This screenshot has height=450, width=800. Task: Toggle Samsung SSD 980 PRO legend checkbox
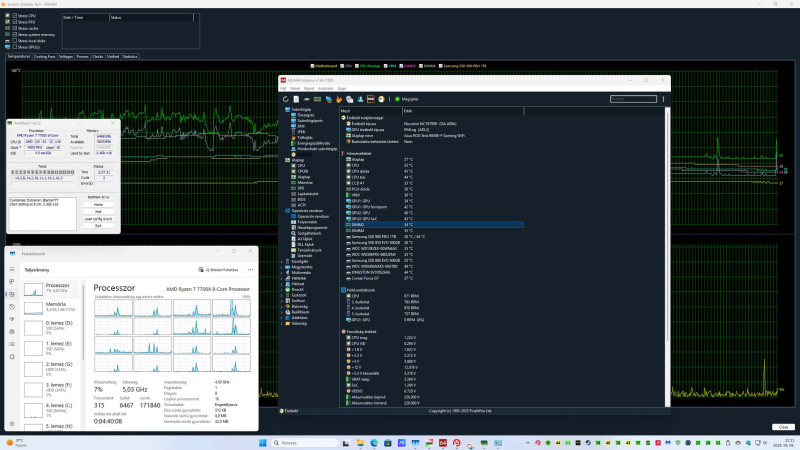coord(441,66)
